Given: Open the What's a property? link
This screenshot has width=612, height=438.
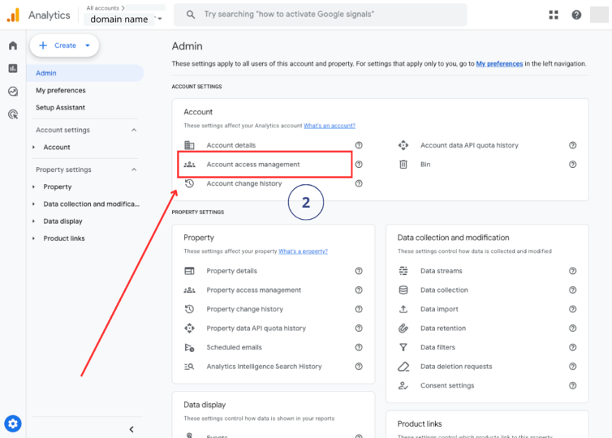Looking at the screenshot, I should (x=303, y=251).
